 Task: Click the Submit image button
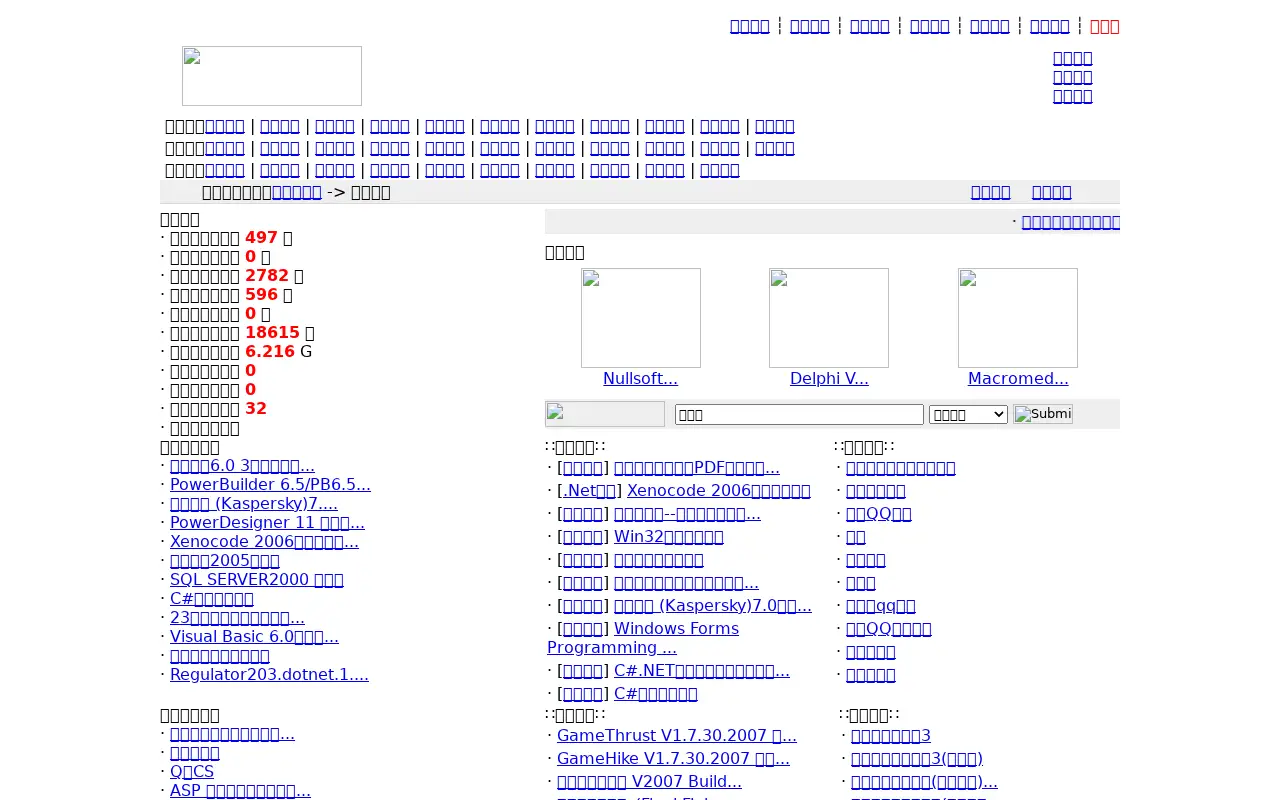click(1043, 414)
